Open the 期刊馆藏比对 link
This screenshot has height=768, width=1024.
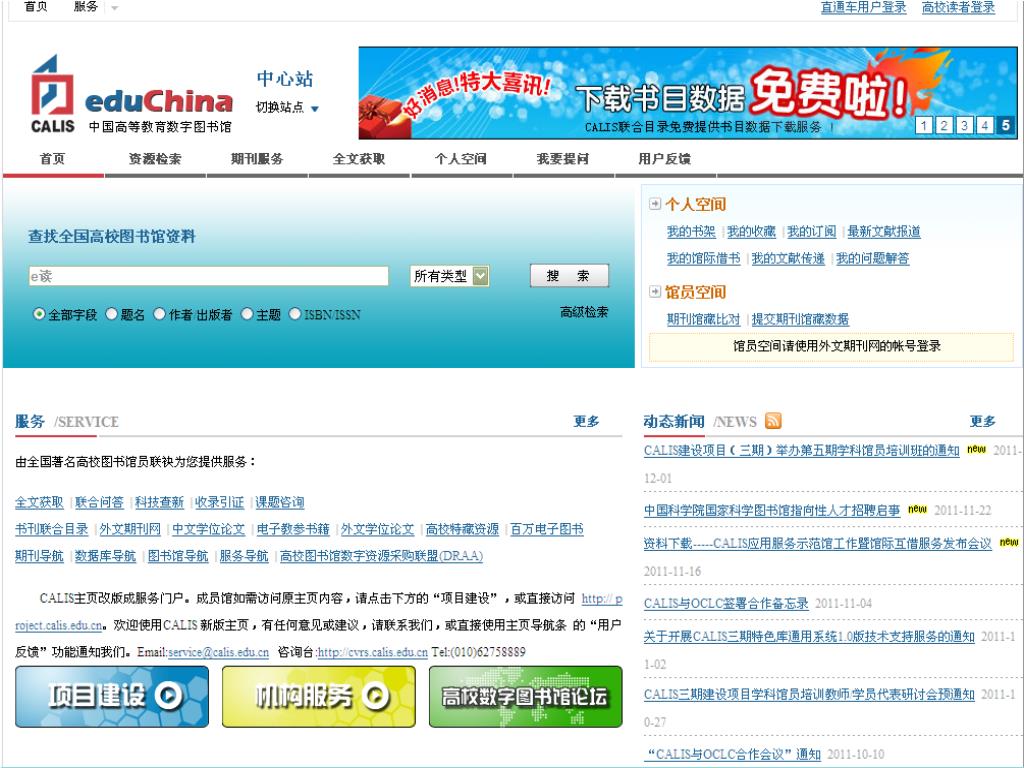(x=703, y=319)
